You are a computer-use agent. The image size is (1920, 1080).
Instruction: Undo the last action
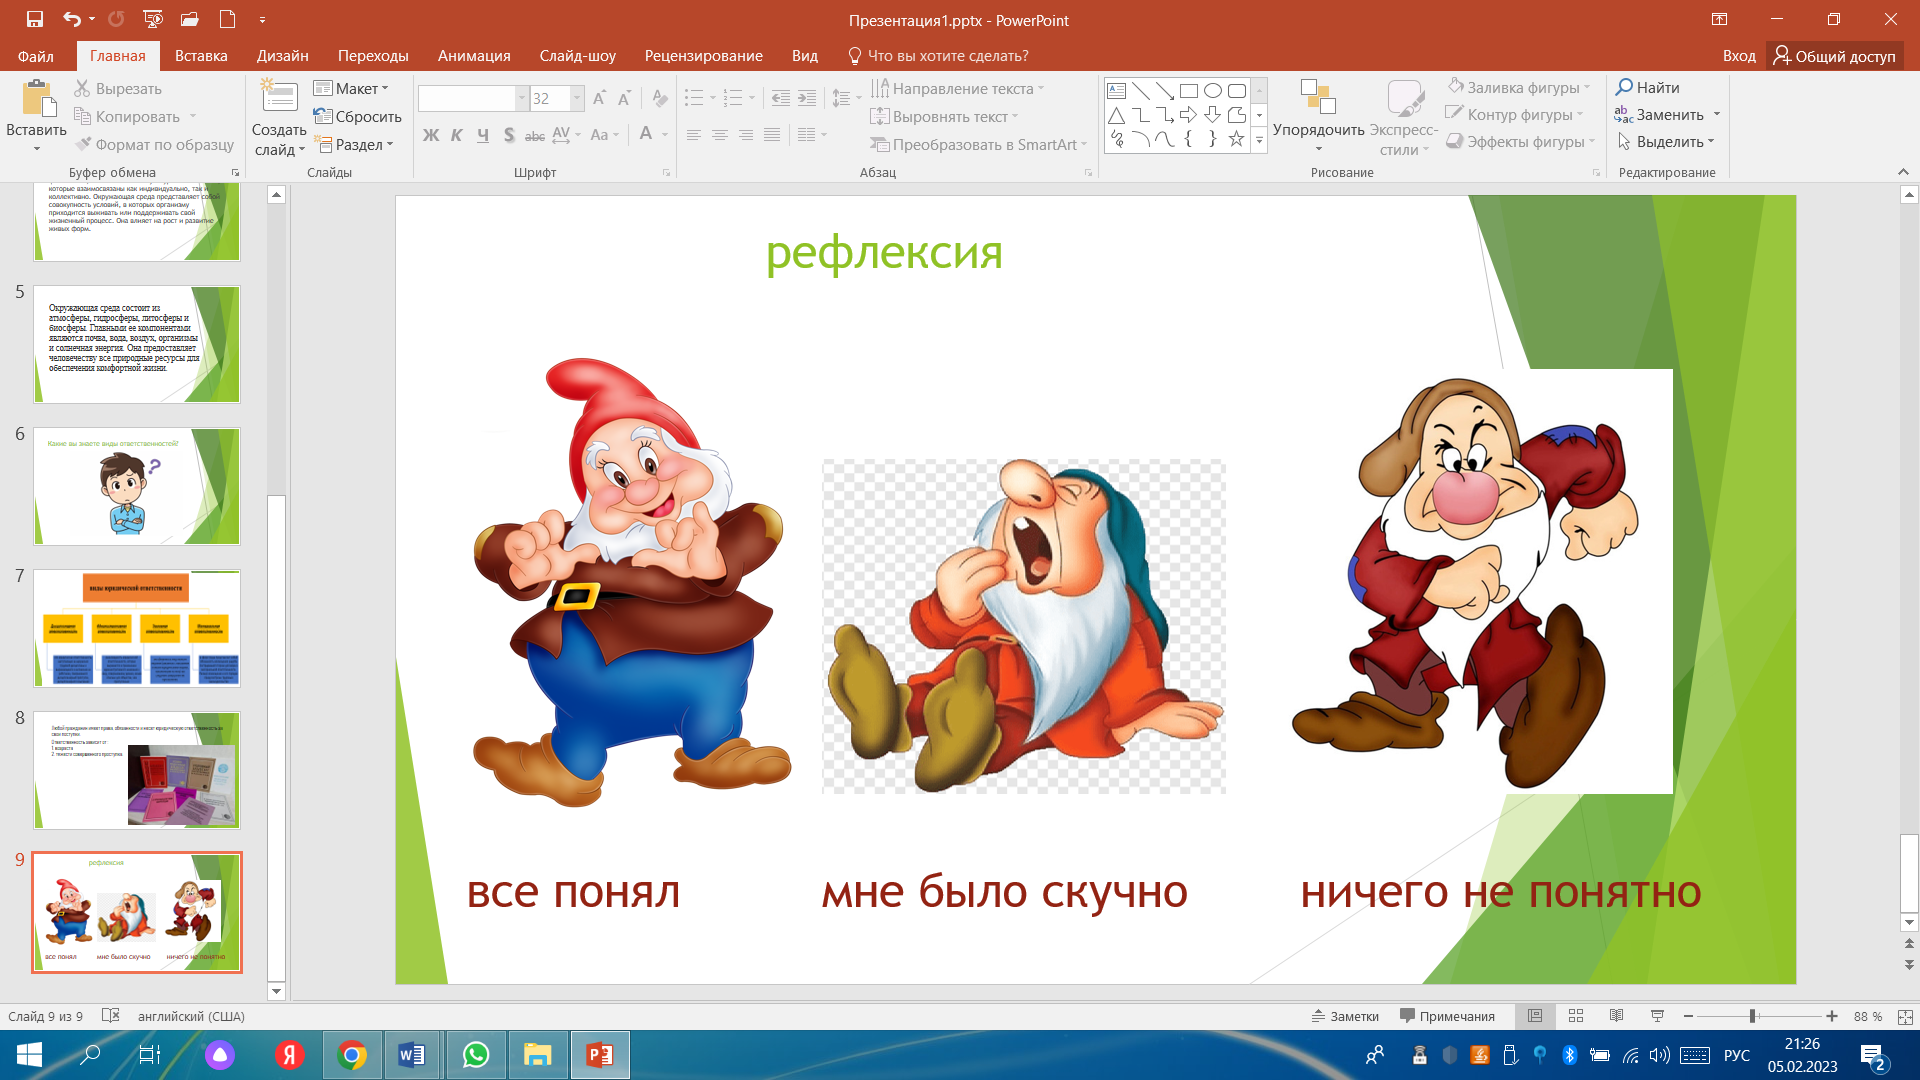pyautogui.click(x=72, y=19)
